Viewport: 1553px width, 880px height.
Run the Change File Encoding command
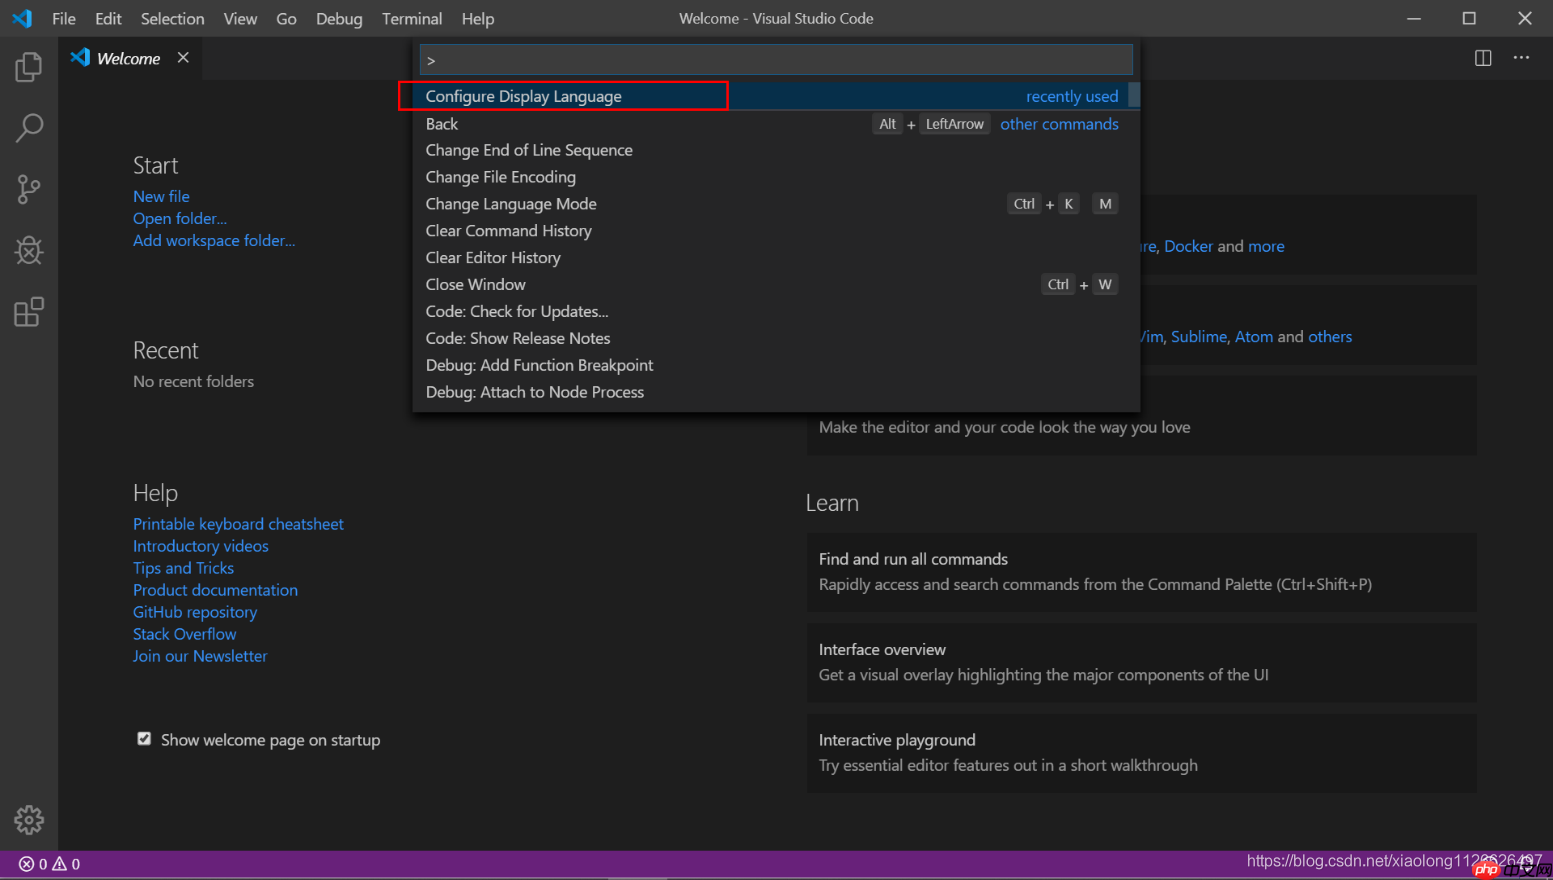(500, 176)
